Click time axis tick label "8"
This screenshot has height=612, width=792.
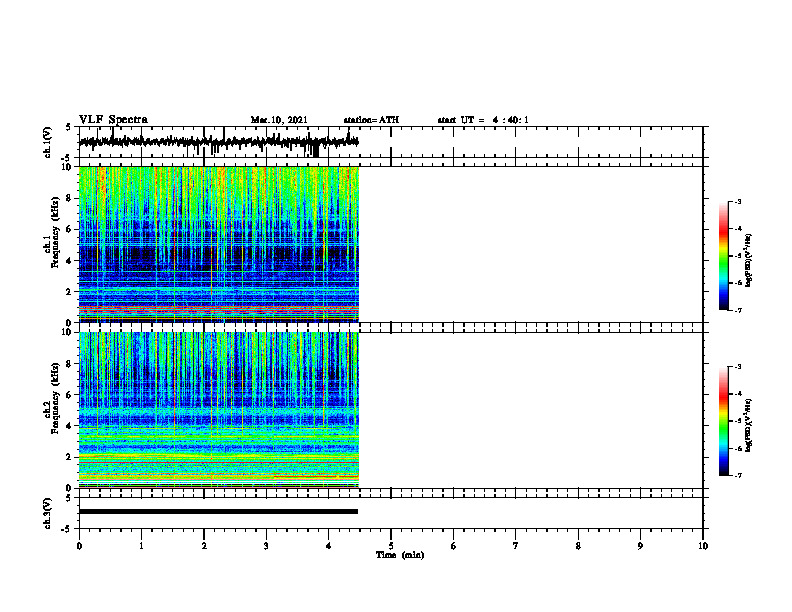pos(578,546)
